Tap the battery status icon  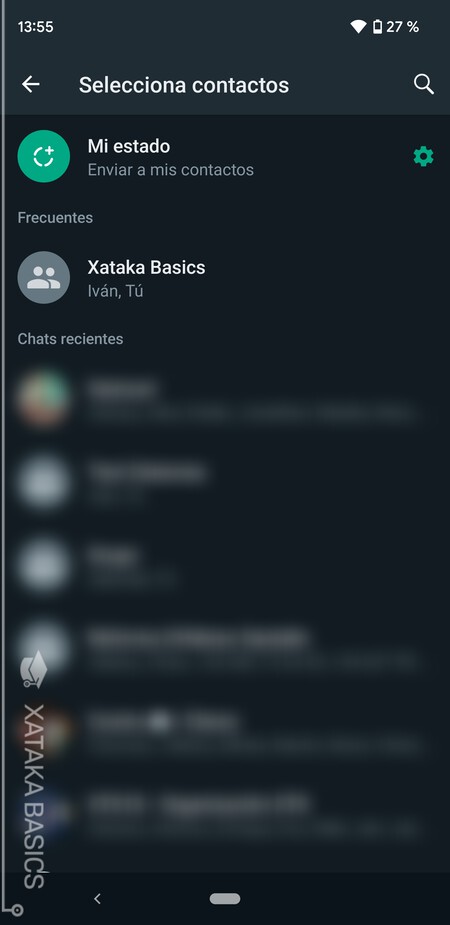[377, 27]
